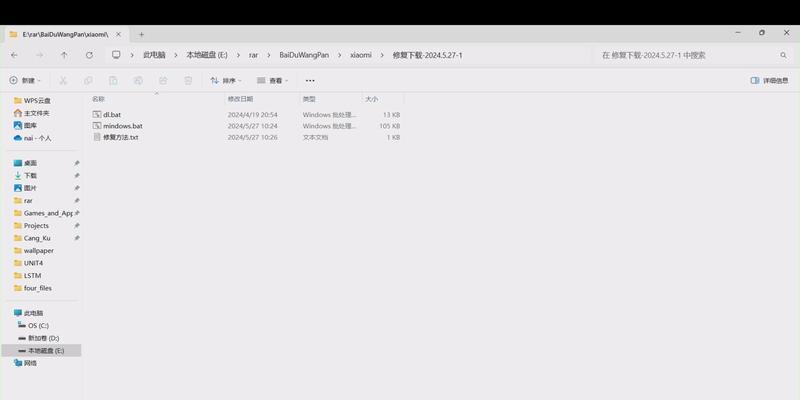
Task: Select 本地磁盘 (E:) in sidebar
Action: pyautogui.click(x=41, y=351)
